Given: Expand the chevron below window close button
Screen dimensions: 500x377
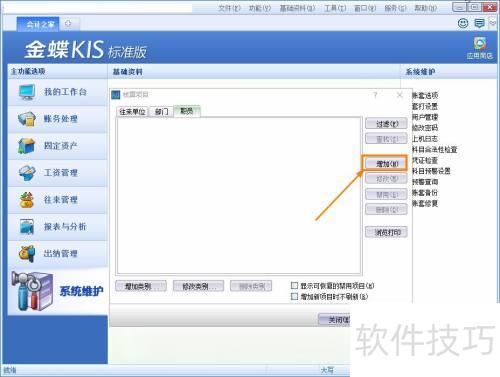Looking at the screenshot, I should pos(493,23).
